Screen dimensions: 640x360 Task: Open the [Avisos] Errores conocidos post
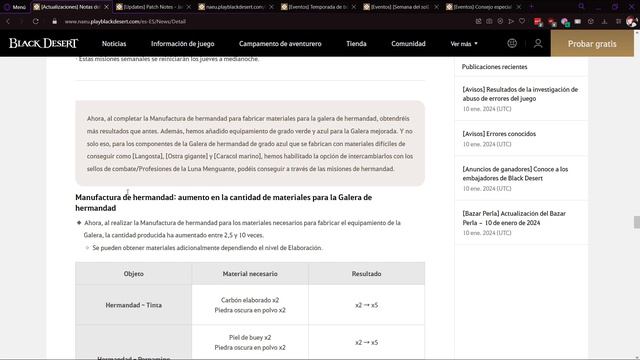click(x=499, y=133)
